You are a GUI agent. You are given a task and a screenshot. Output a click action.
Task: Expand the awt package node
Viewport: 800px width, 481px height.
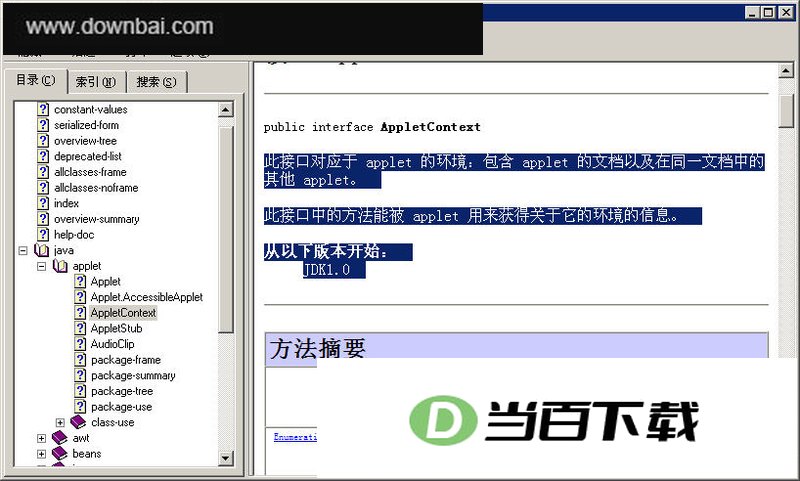tap(42, 438)
